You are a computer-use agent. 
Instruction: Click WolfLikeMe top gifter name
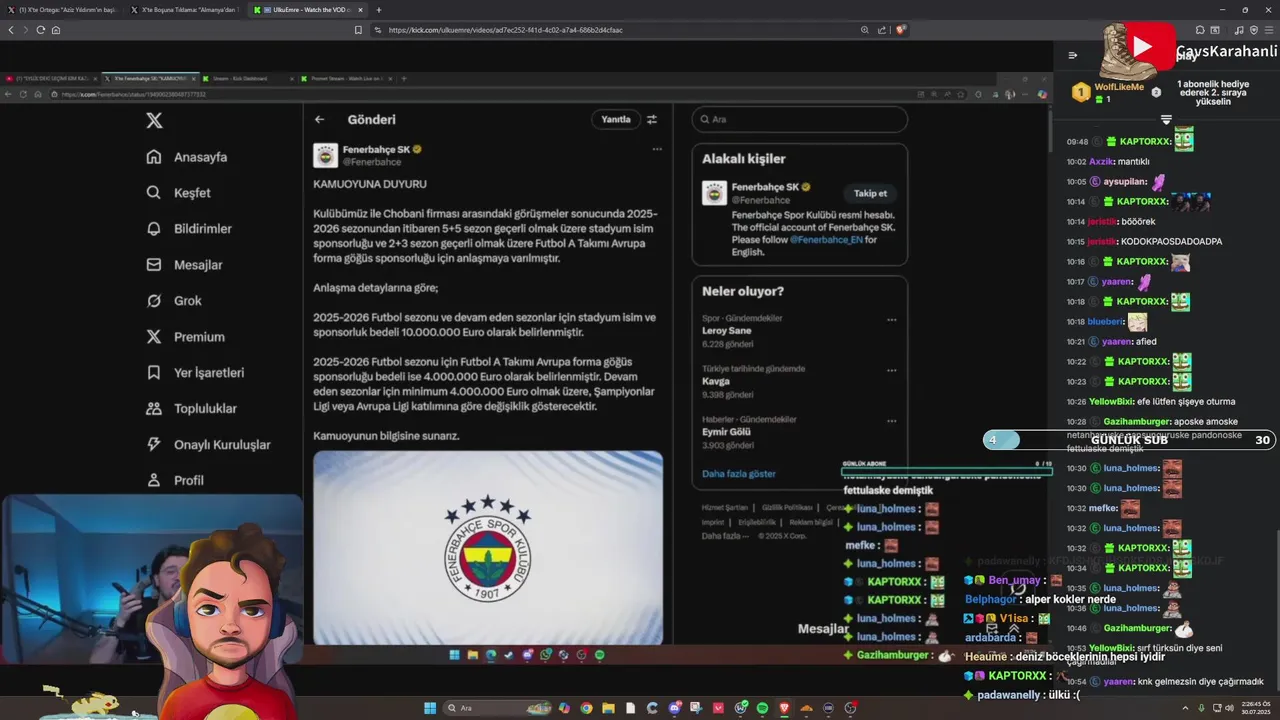tap(1119, 87)
